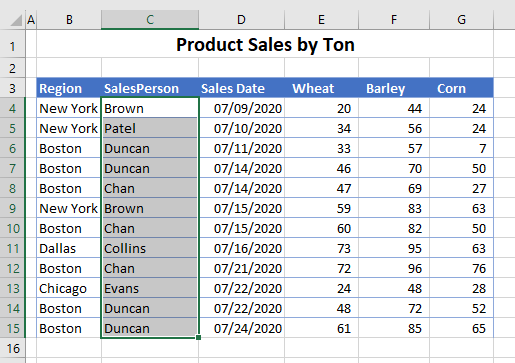Select column A header

31,20
